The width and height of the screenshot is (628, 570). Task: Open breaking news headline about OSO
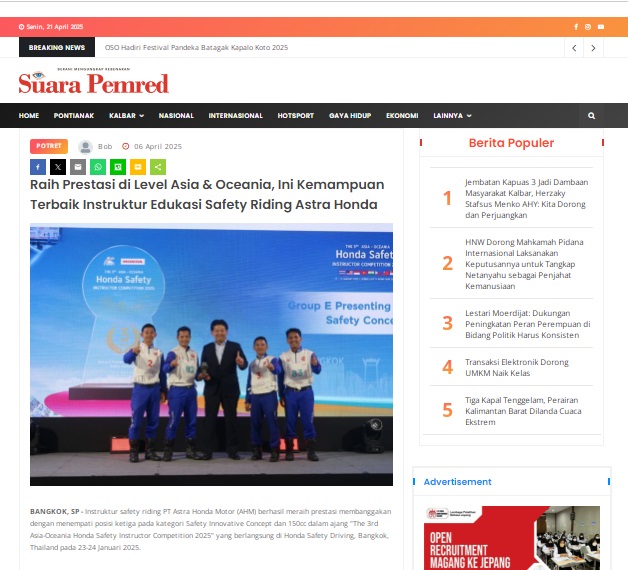[196, 48]
